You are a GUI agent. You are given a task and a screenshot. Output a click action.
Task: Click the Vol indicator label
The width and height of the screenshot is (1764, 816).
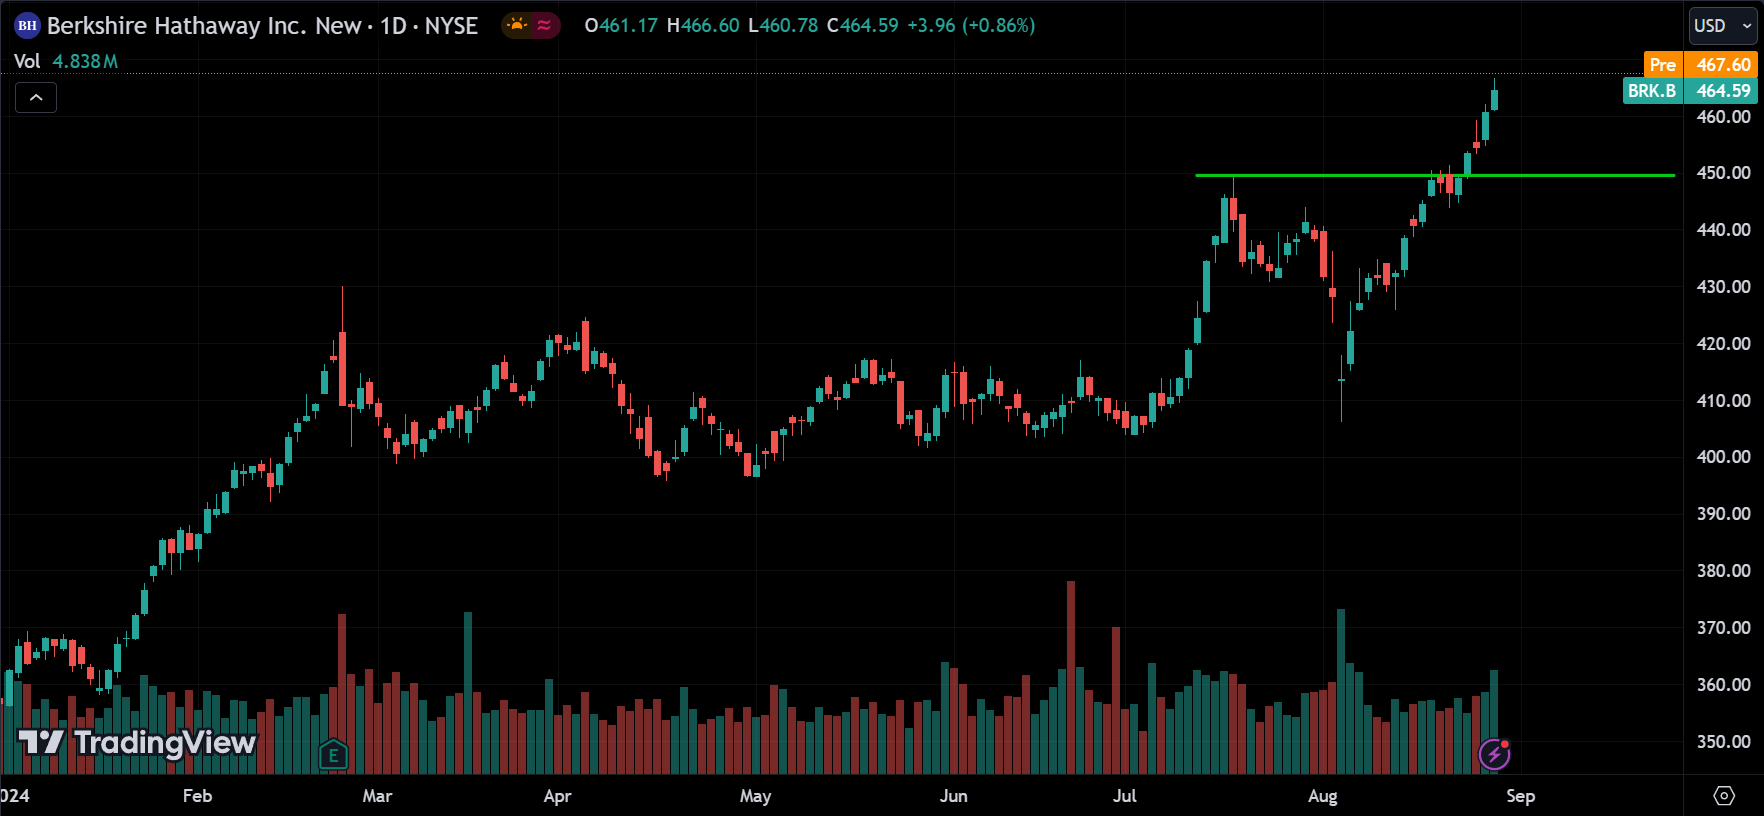[27, 61]
